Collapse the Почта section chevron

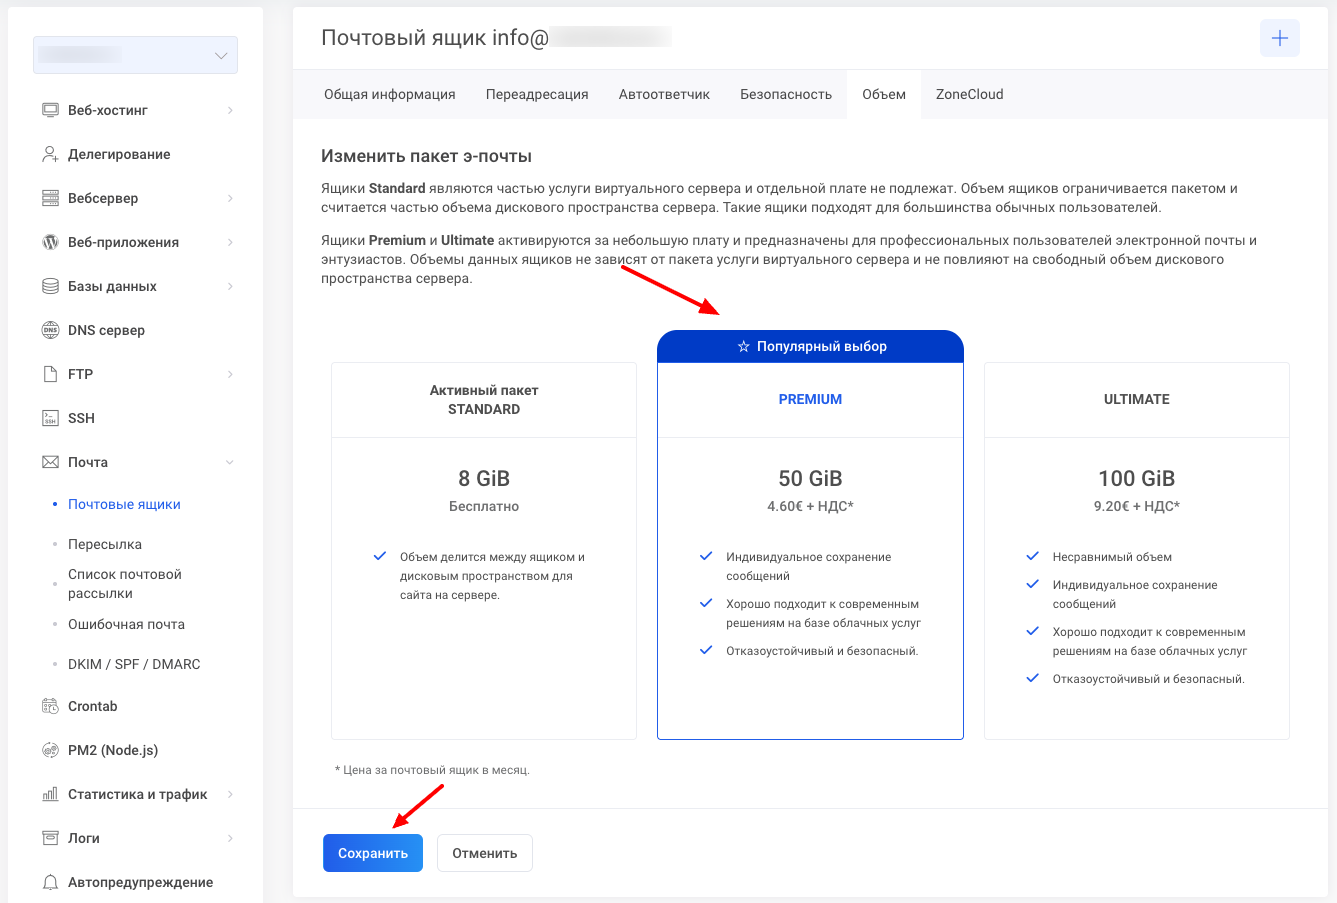[230, 462]
